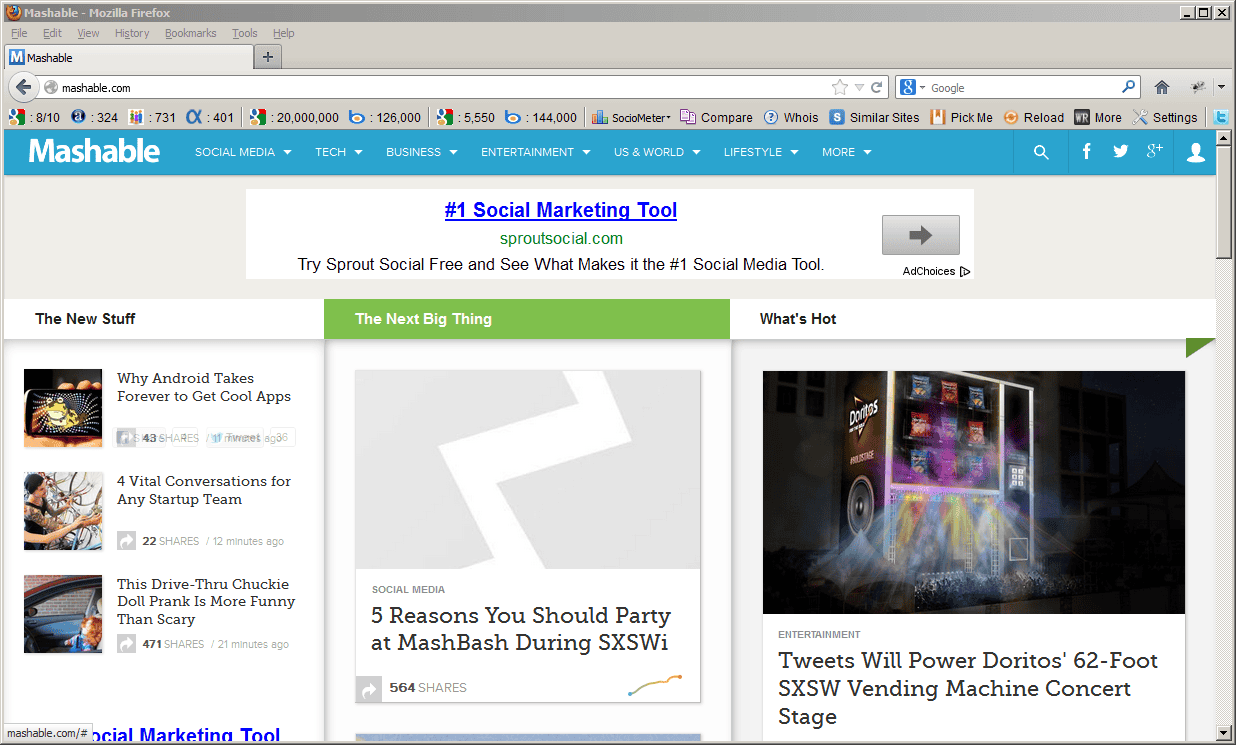This screenshot has width=1236, height=745.
Task: Click the Google PageRank 8/10 indicator
Action: click(35, 117)
